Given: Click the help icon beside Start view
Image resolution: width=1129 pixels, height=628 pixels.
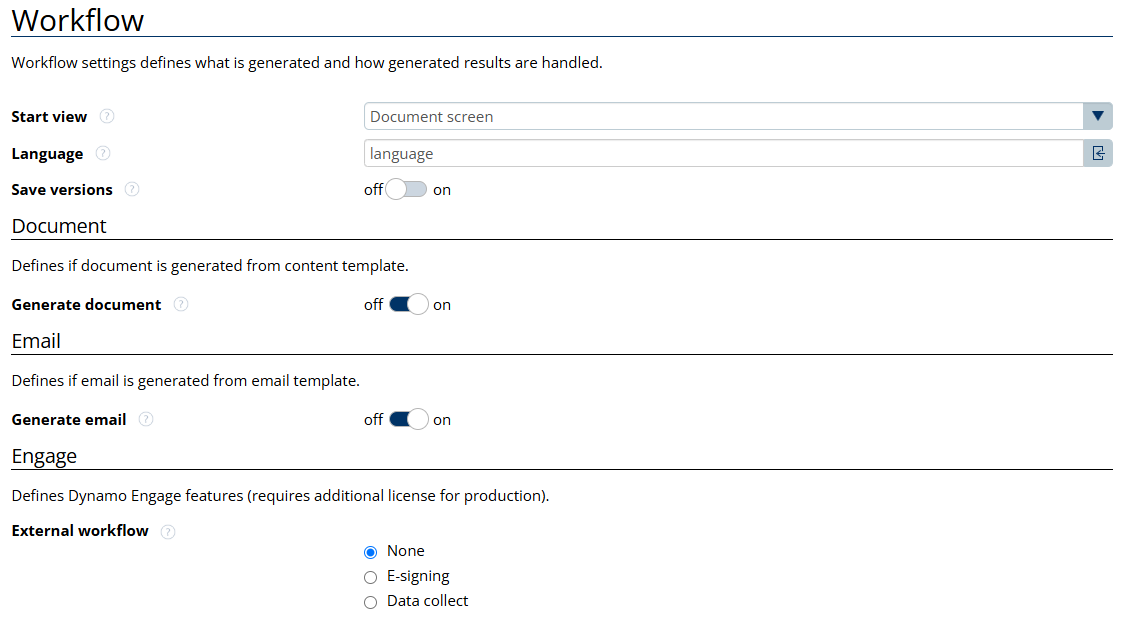Looking at the screenshot, I should (x=107, y=116).
